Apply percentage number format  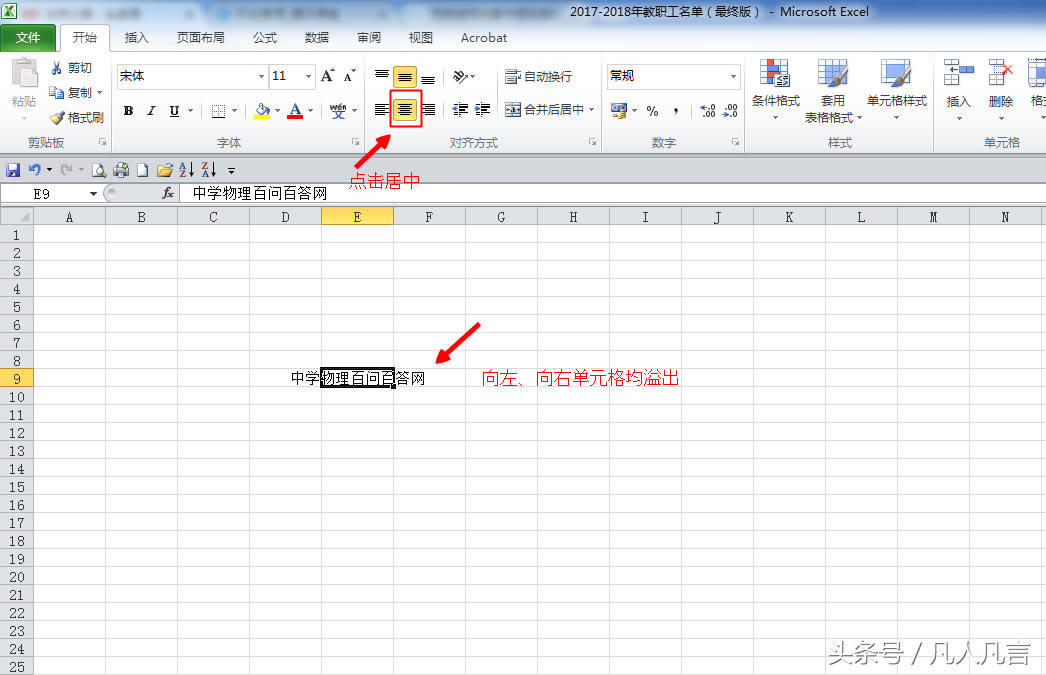pyautogui.click(x=652, y=110)
